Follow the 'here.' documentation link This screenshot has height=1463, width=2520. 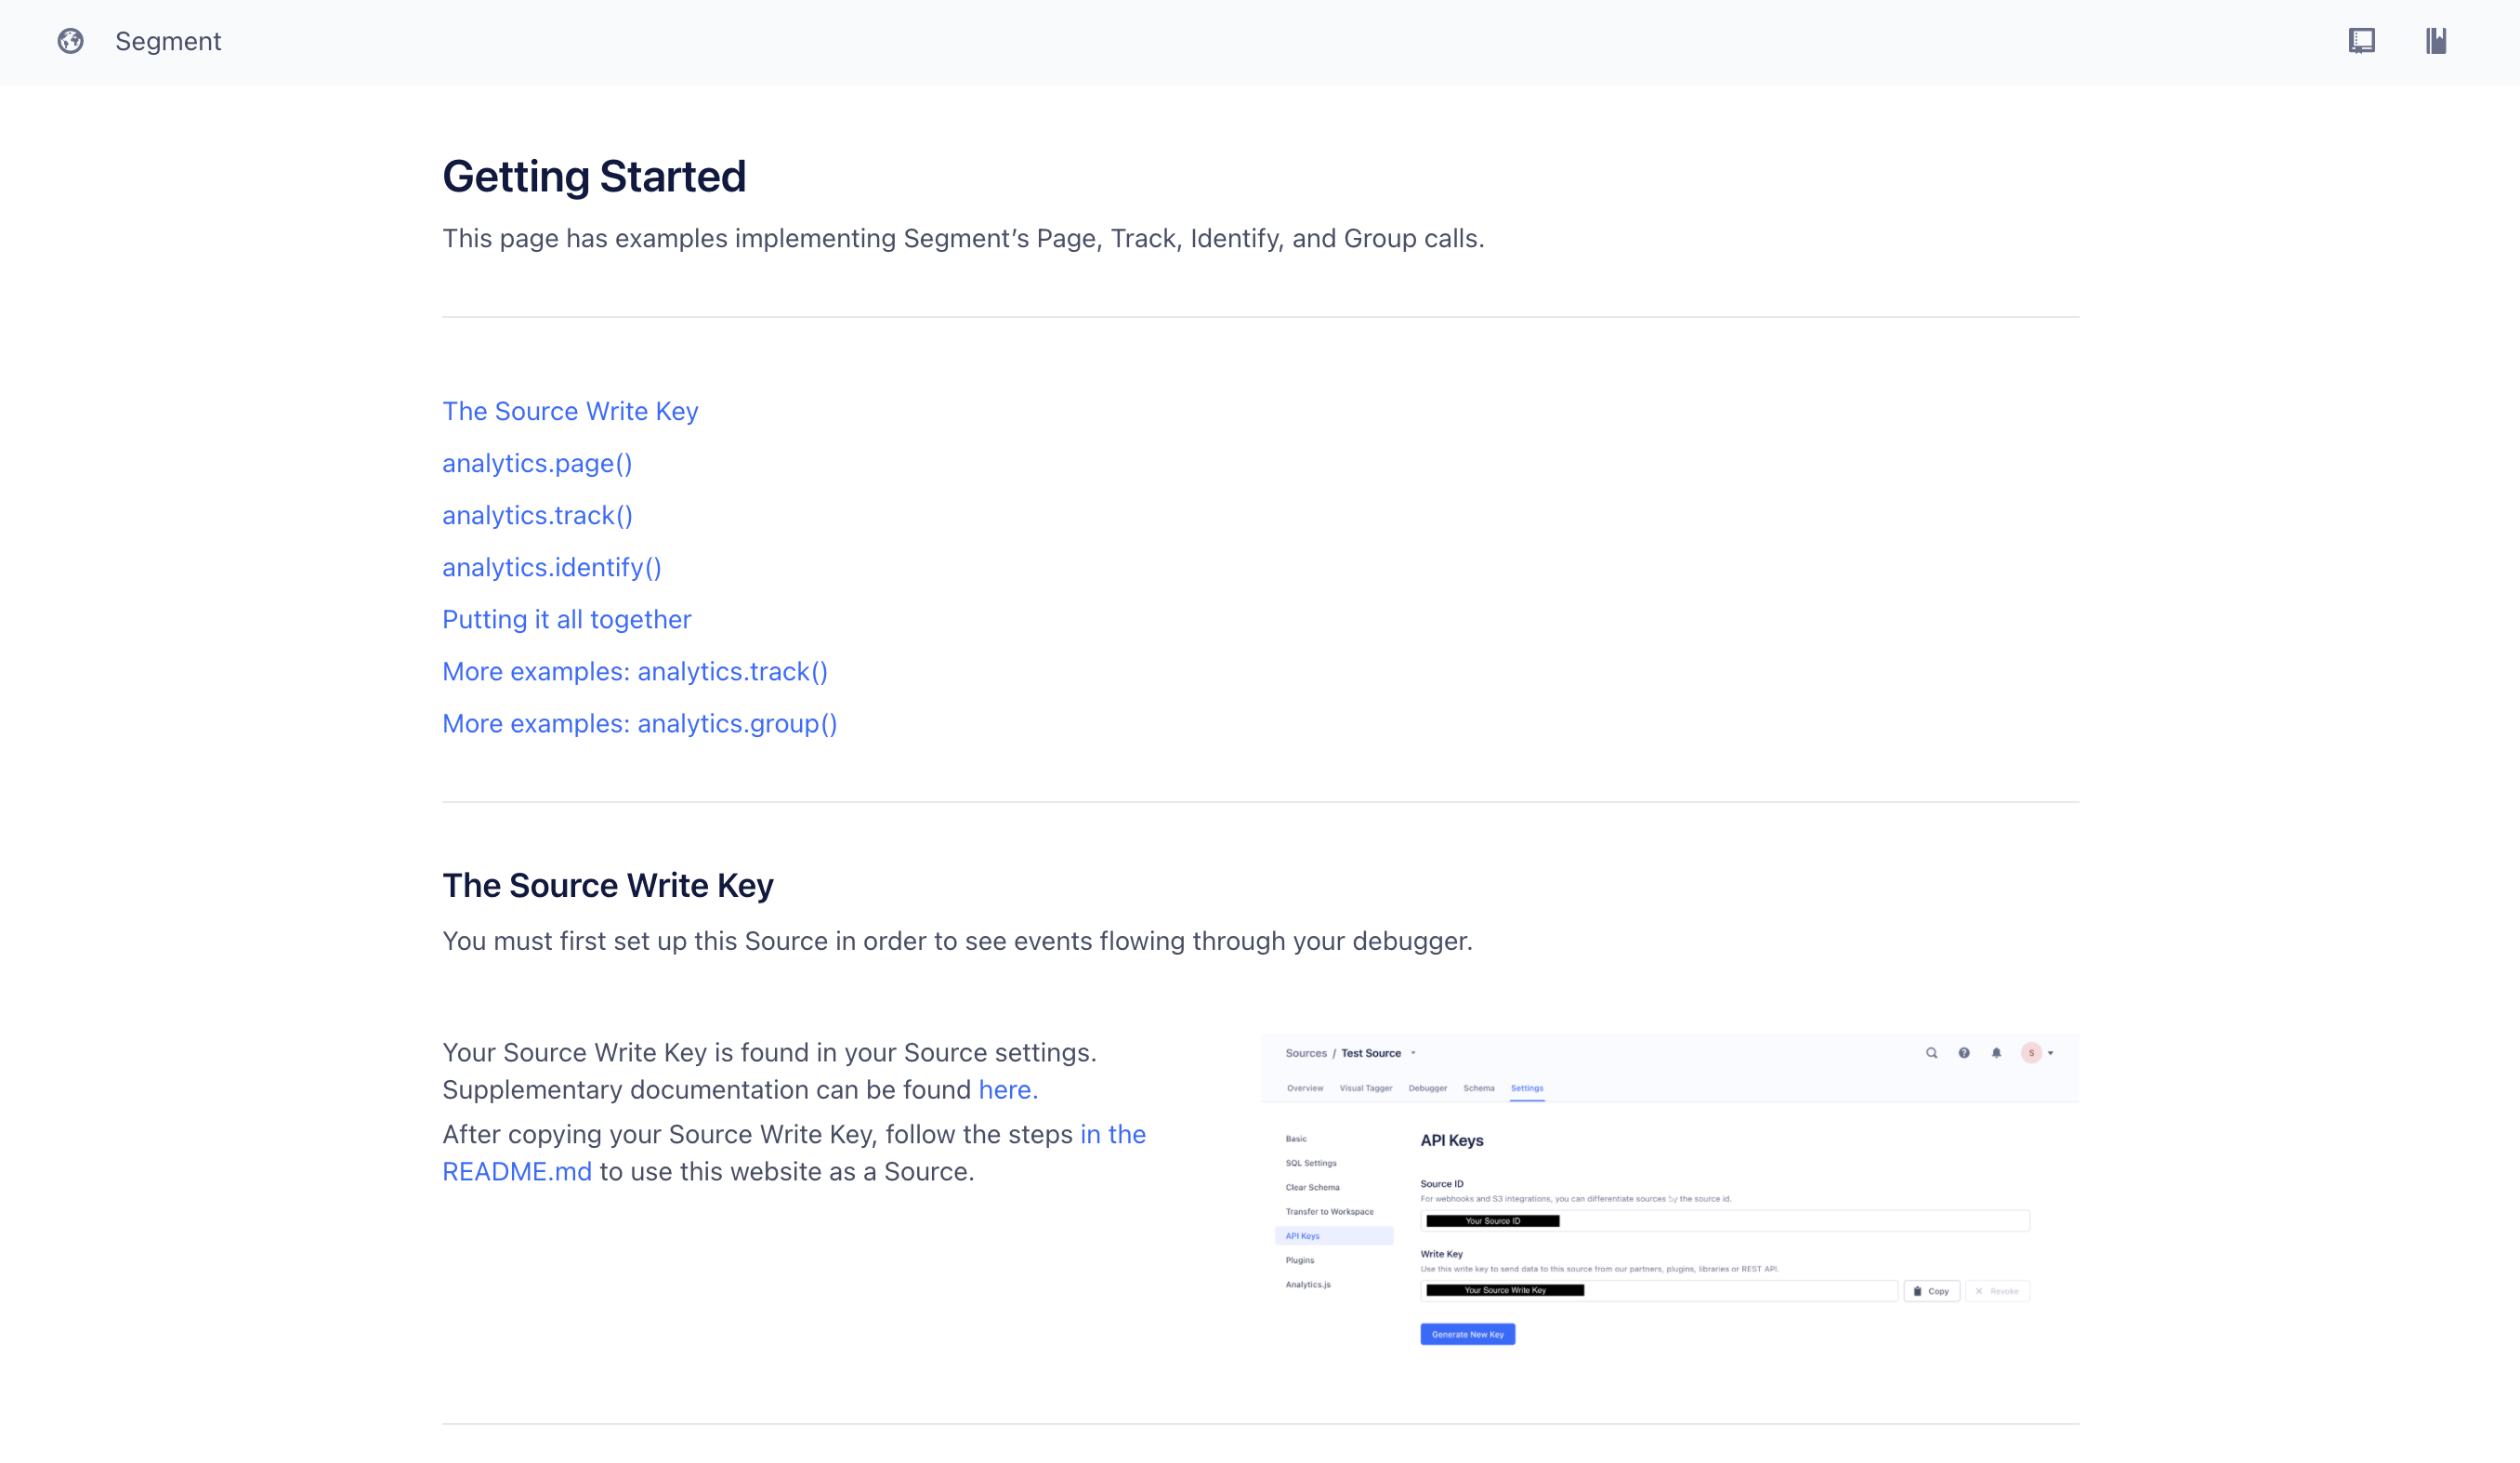pyautogui.click(x=1008, y=1089)
